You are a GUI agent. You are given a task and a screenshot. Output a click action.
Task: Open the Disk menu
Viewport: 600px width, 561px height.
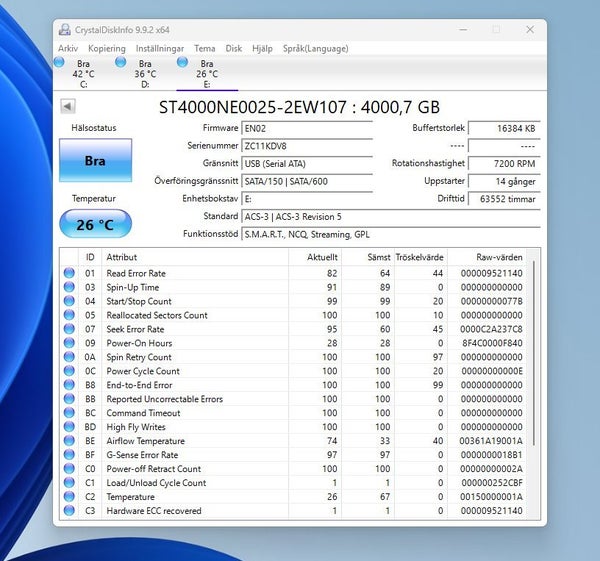pos(234,49)
